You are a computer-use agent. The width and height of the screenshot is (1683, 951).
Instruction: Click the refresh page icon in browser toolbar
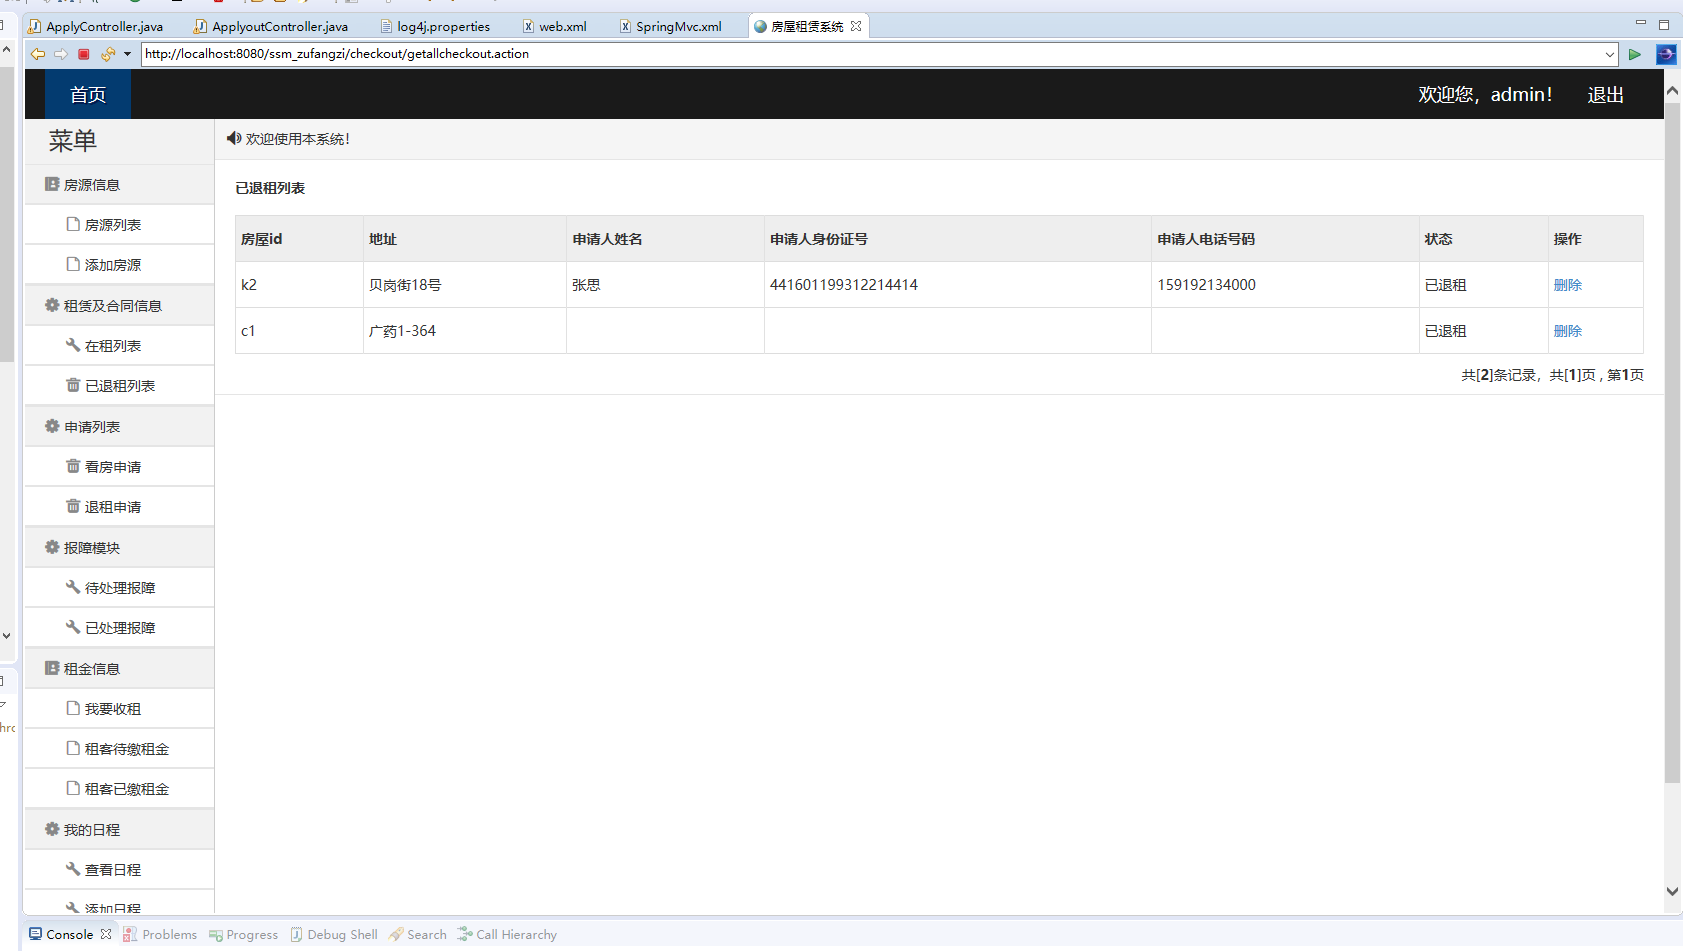click(x=107, y=54)
